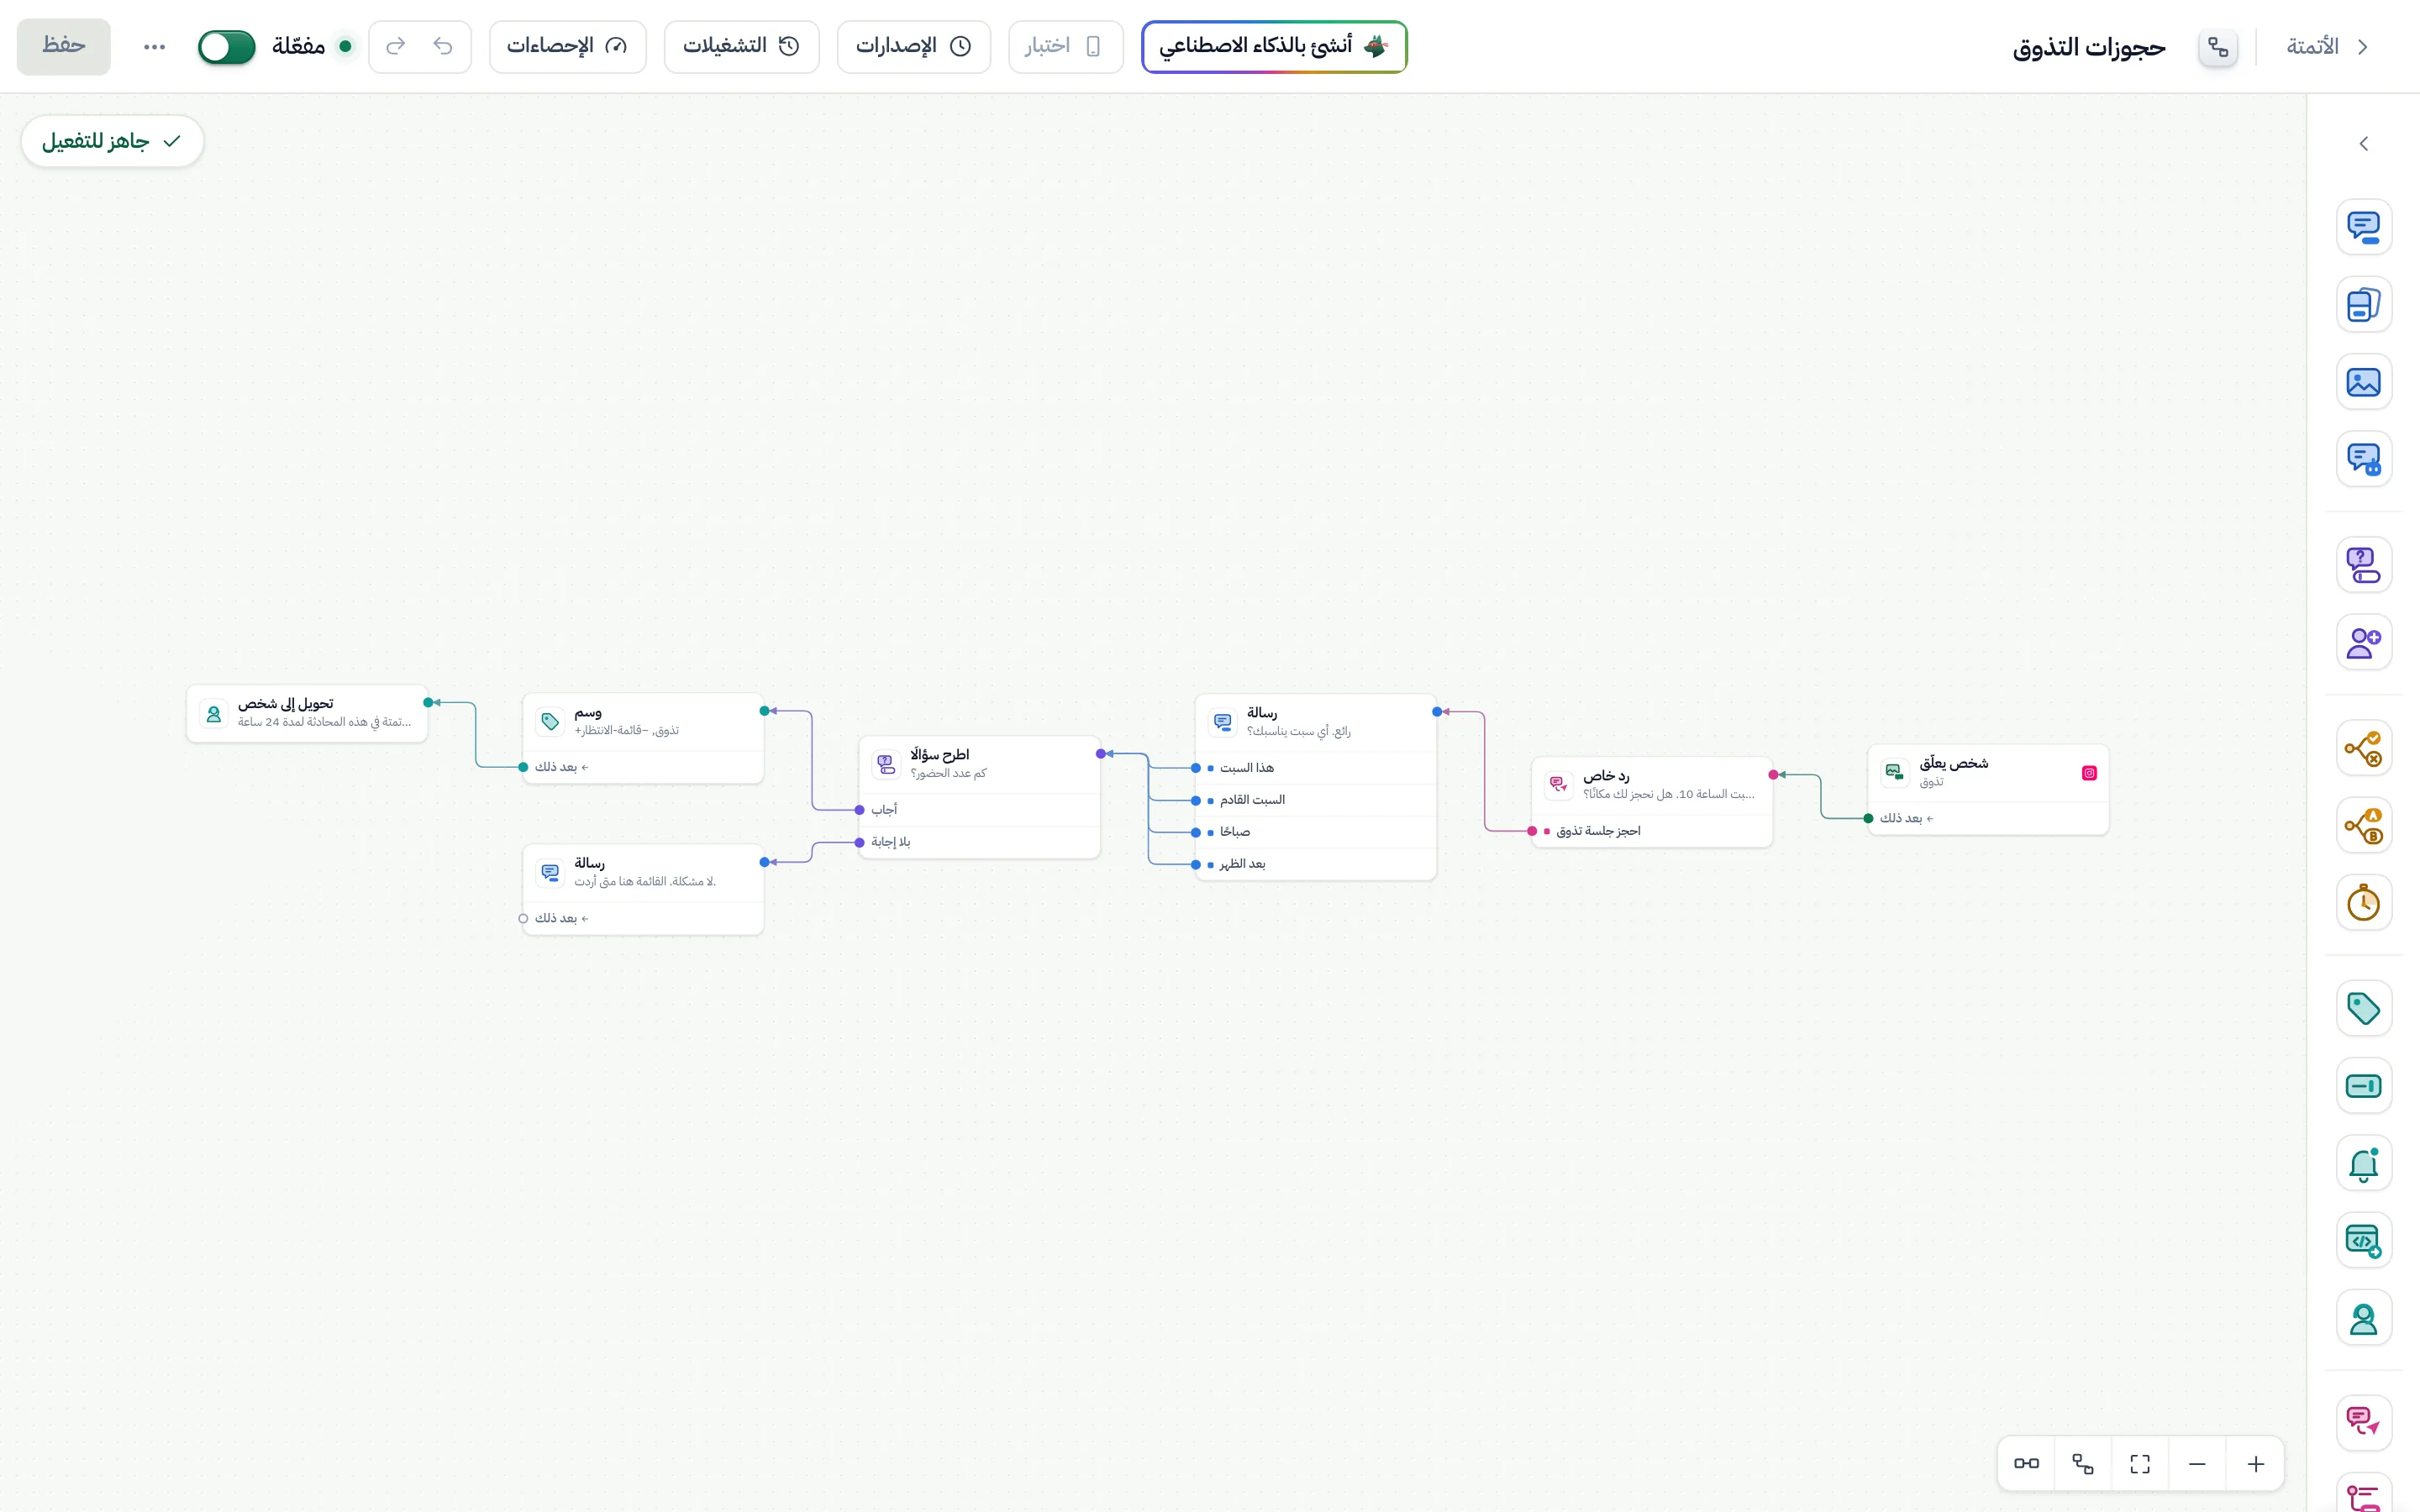The width and height of the screenshot is (2420, 1512).
Task: Select the tag icon in sidebar
Action: 2363,1008
